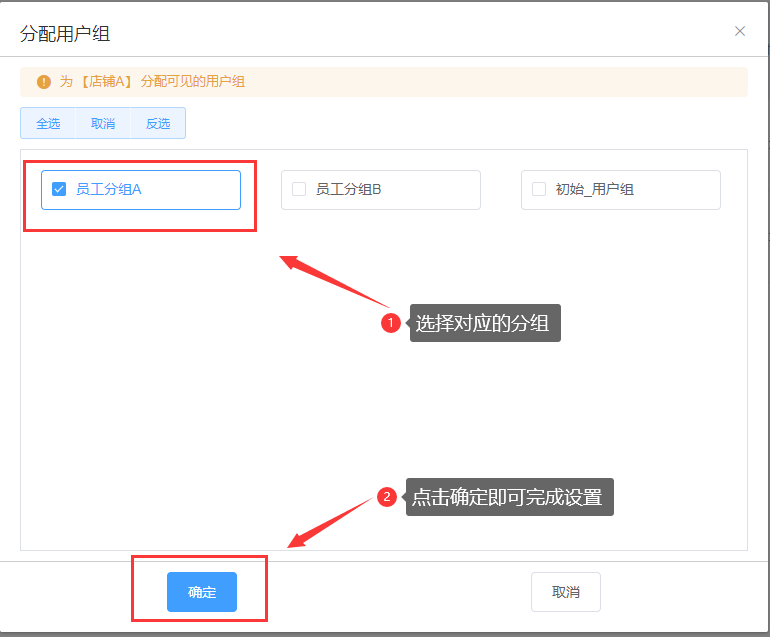Click the 员工分组A label text
This screenshot has width=770, height=637.
(109, 189)
